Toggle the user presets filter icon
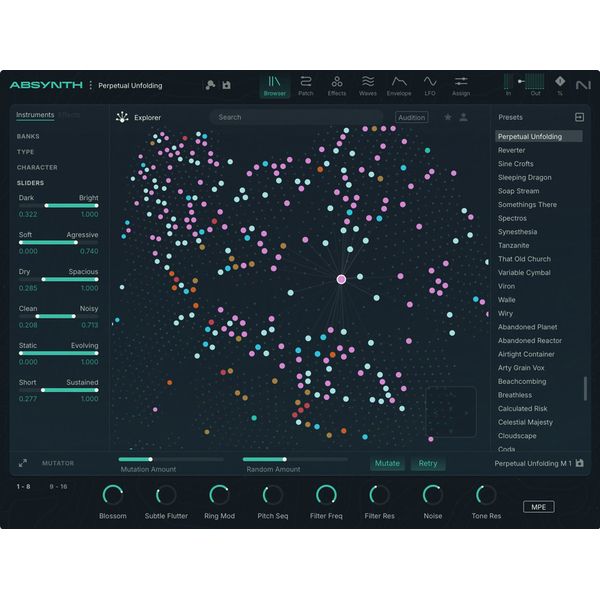This screenshot has width=600, height=600. 463,117
